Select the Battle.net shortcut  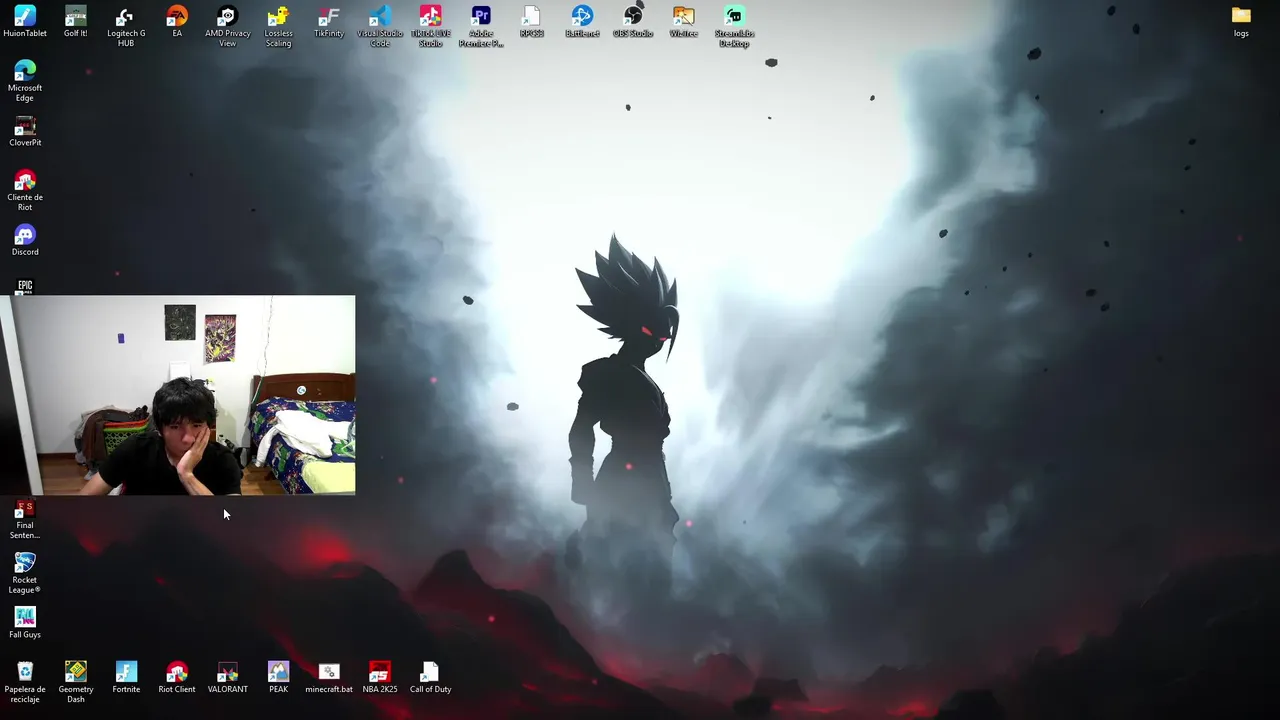[582, 22]
